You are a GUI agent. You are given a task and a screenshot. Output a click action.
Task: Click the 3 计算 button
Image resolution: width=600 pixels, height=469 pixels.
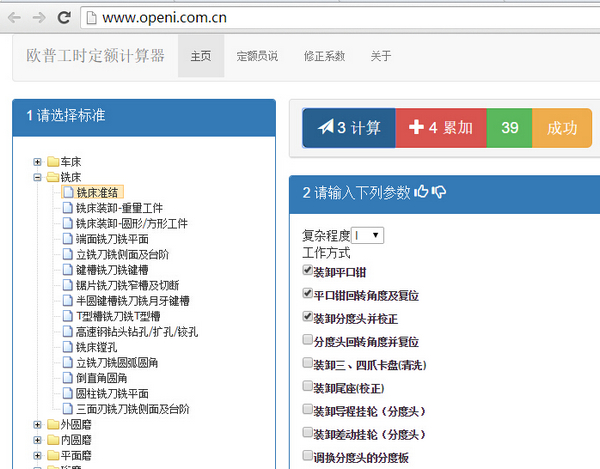349,128
